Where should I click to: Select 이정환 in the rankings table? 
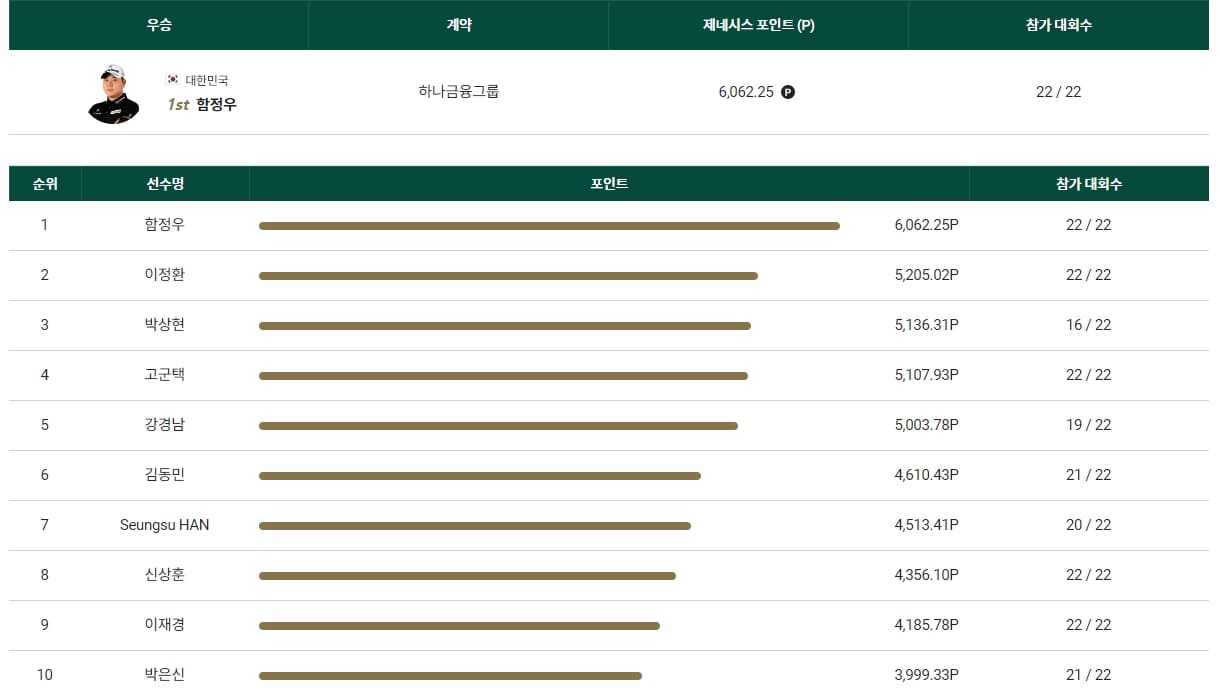[x=166, y=275]
